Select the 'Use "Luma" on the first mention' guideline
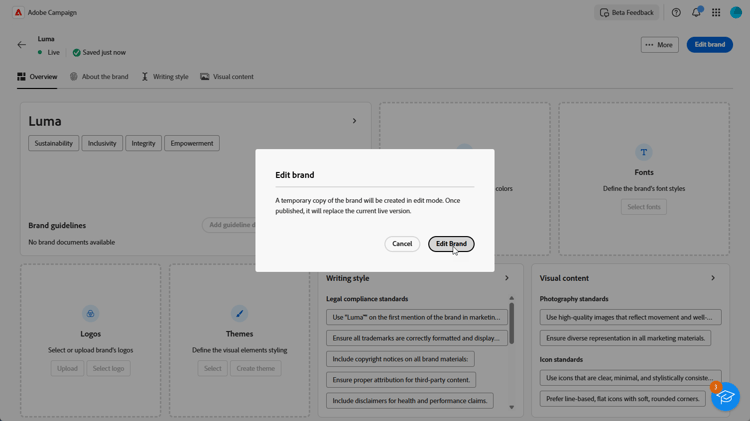Screen dimensions: 750x421 pyautogui.click(x=417, y=317)
